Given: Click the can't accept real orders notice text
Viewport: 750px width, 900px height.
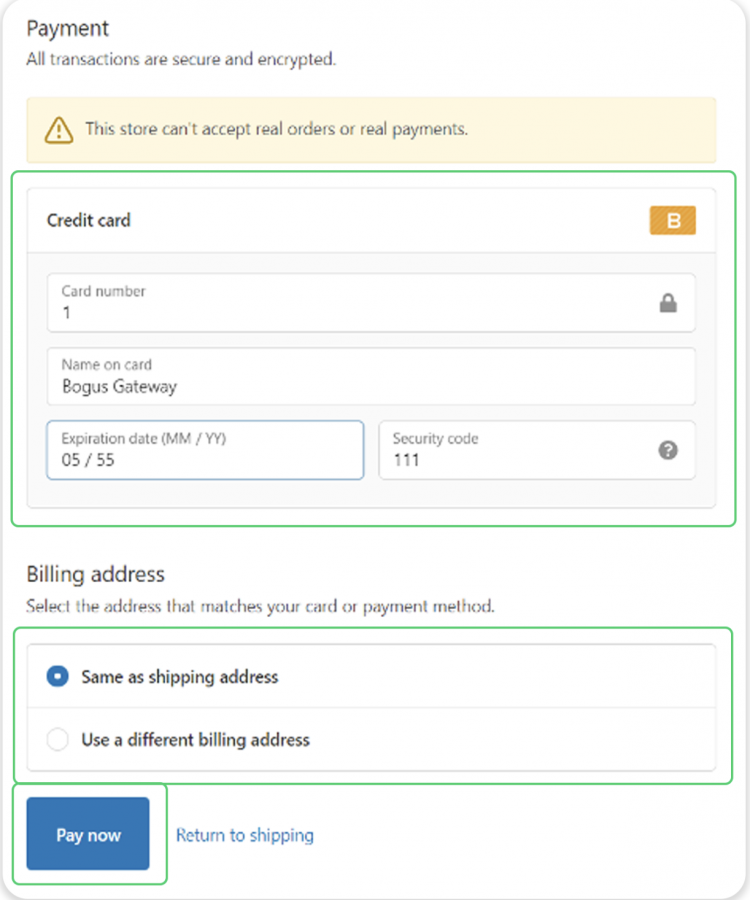Looking at the screenshot, I should (277, 129).
